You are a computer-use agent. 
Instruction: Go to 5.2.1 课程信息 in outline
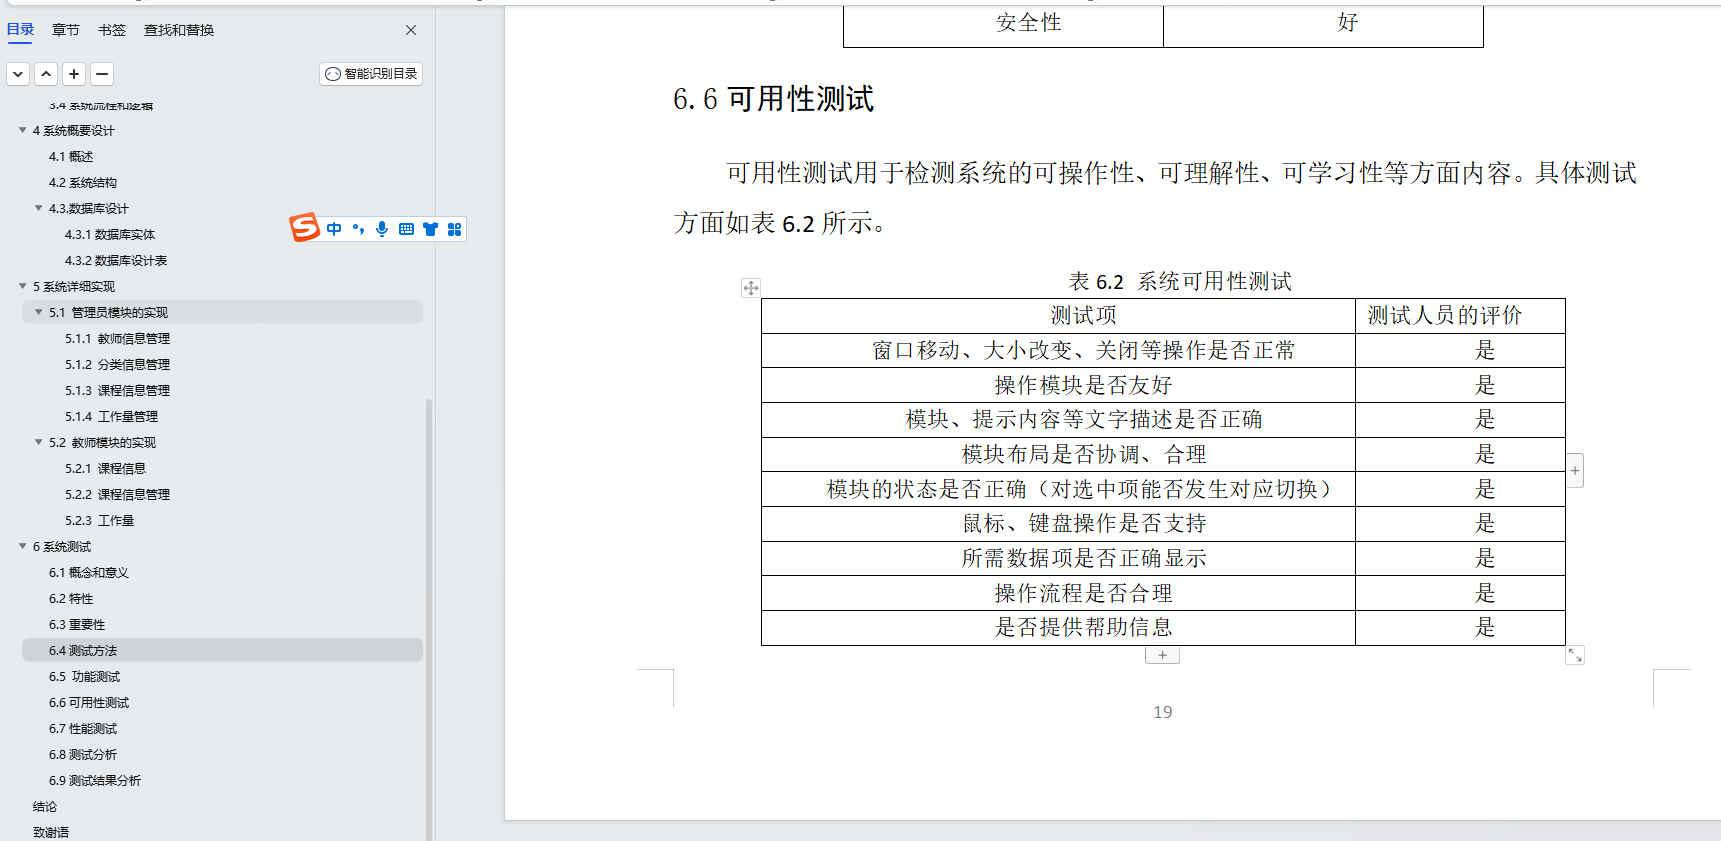point(106,469)
